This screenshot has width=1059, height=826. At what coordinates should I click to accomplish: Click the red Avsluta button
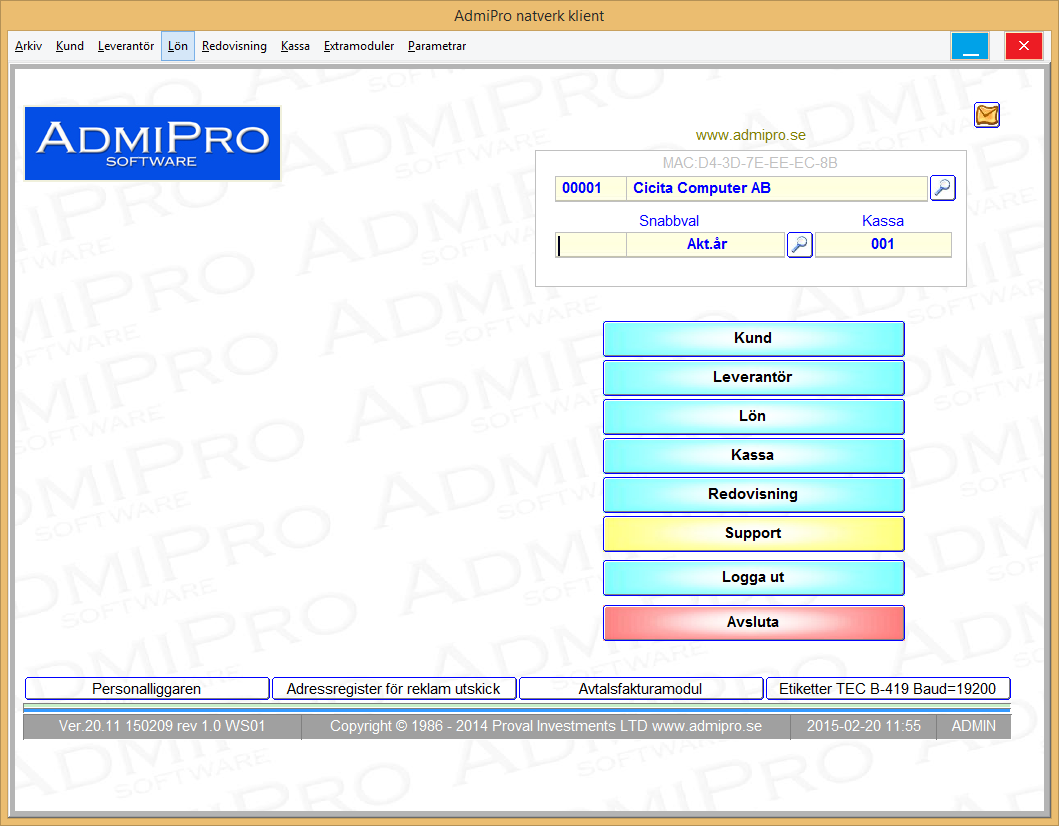[753, 622]
